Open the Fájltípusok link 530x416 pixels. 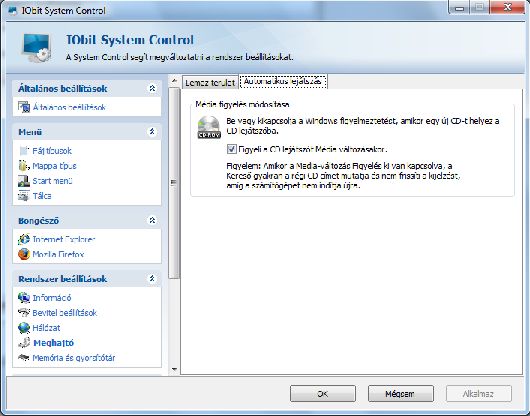[52, 151]
